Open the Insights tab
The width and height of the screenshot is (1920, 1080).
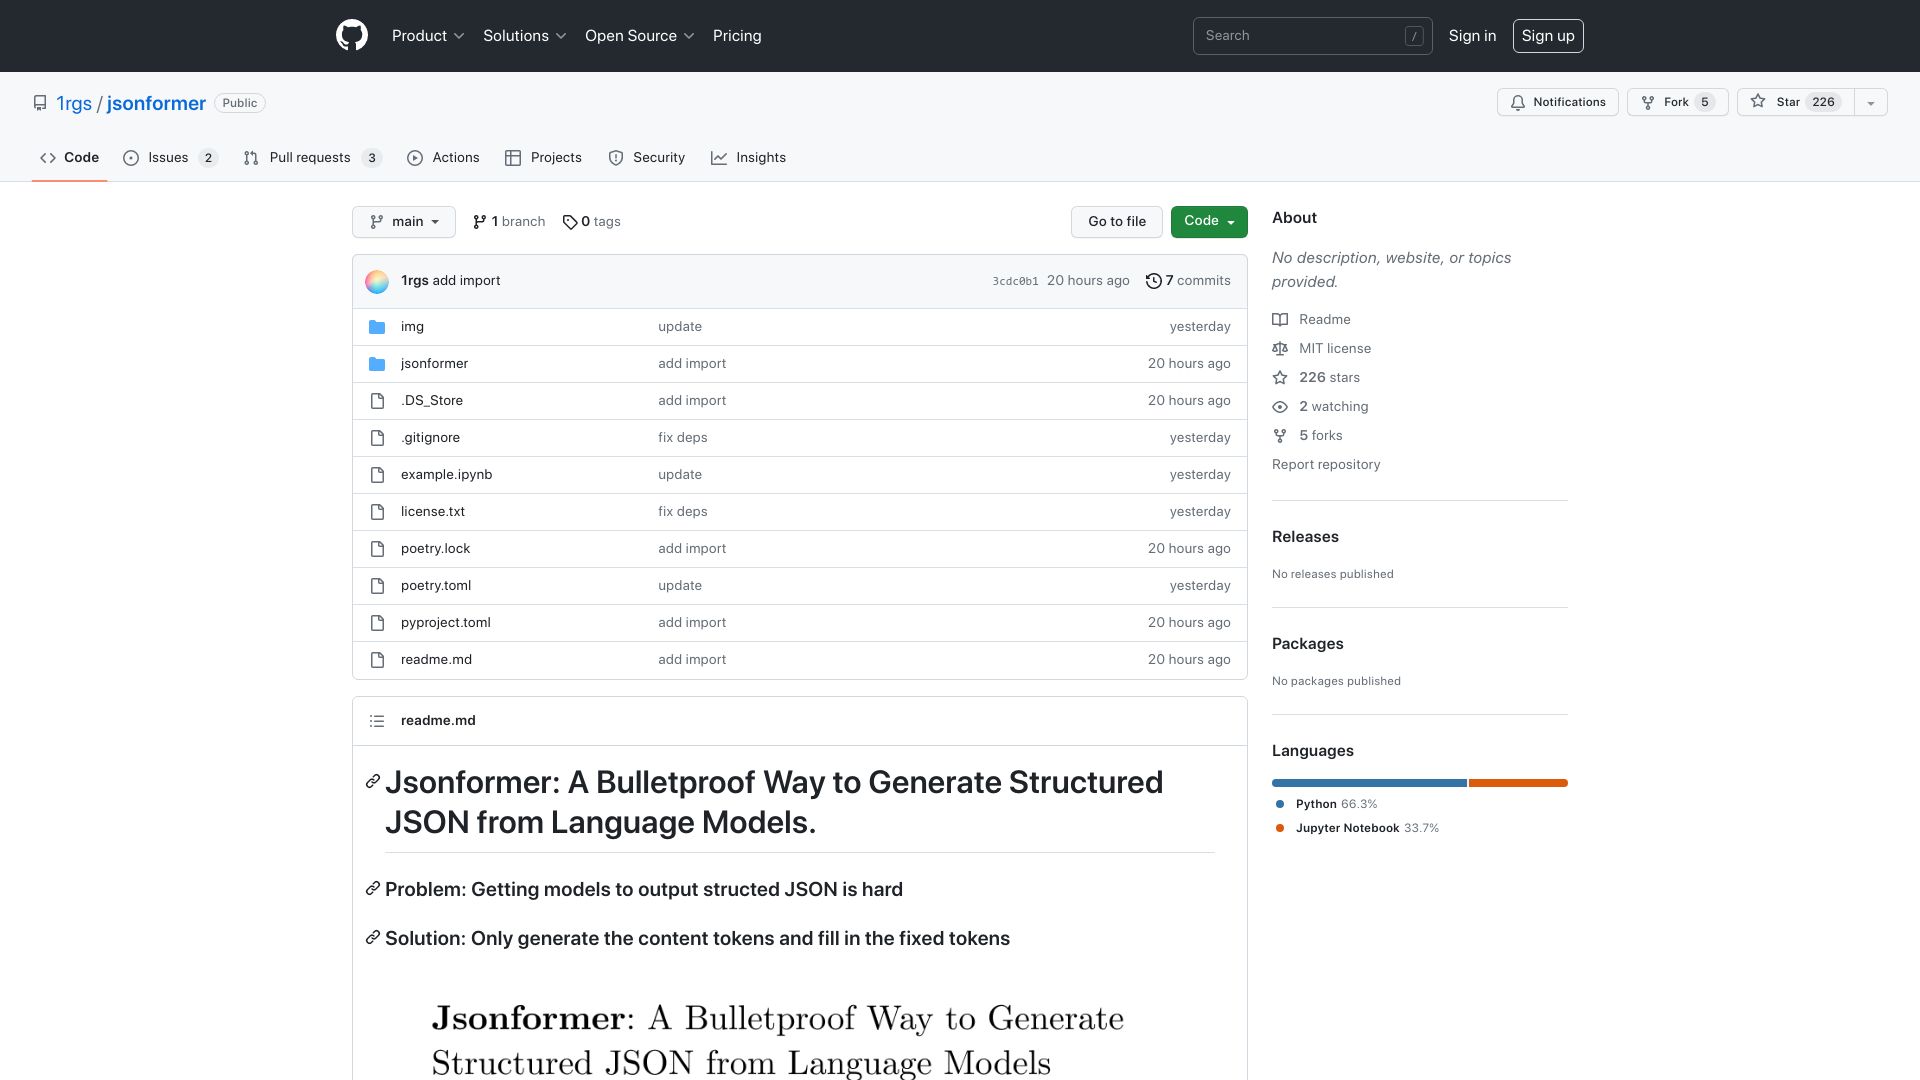tap(748, 158)
